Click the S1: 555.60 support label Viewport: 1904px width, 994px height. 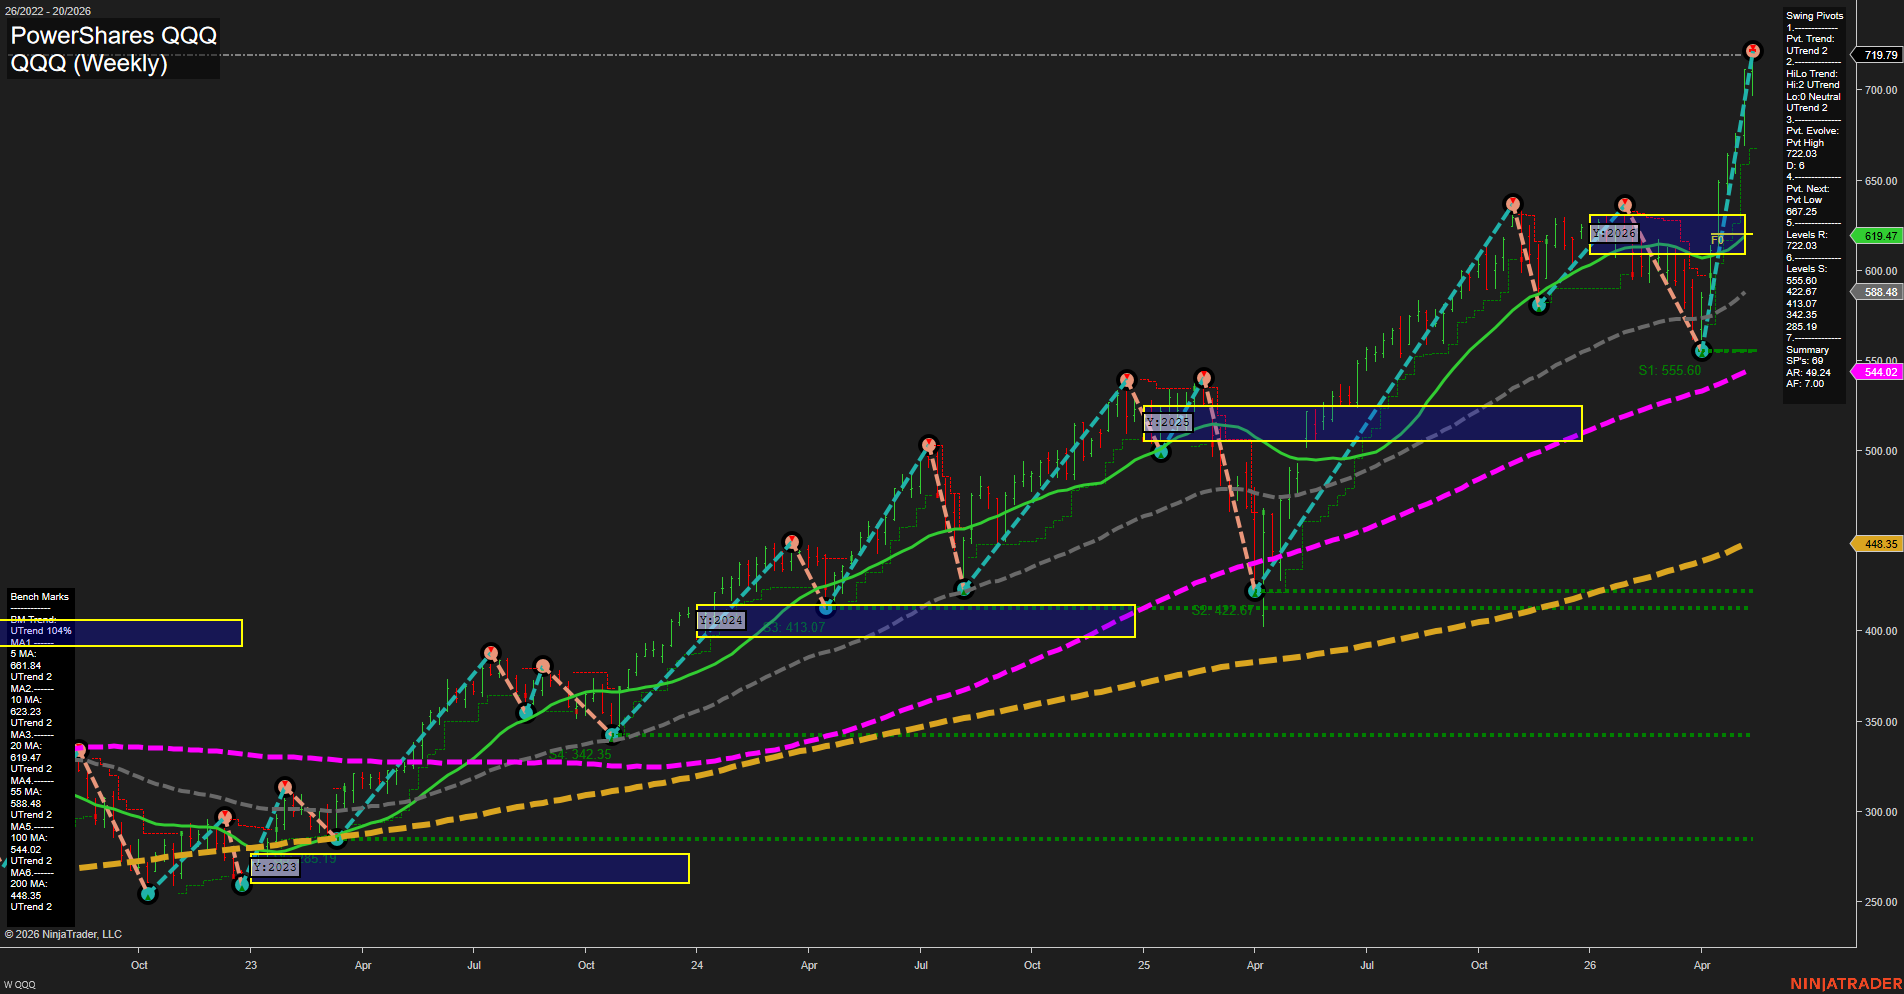[1669, 370]
